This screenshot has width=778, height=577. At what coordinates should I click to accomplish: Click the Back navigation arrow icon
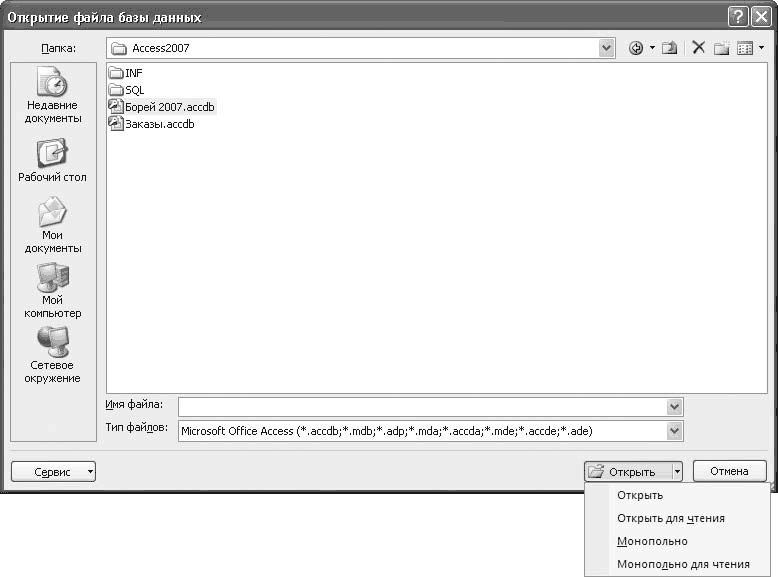pos(636,48)
